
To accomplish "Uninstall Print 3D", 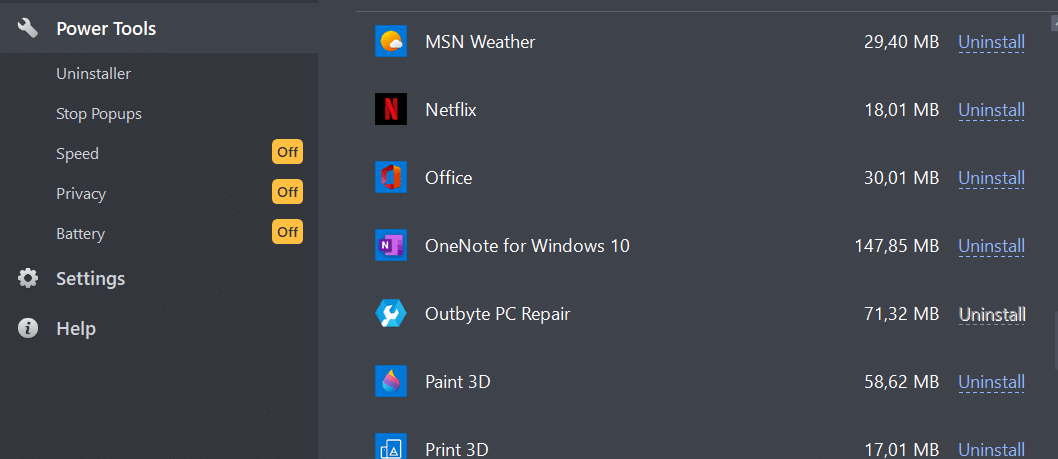I will pos(991,450).
